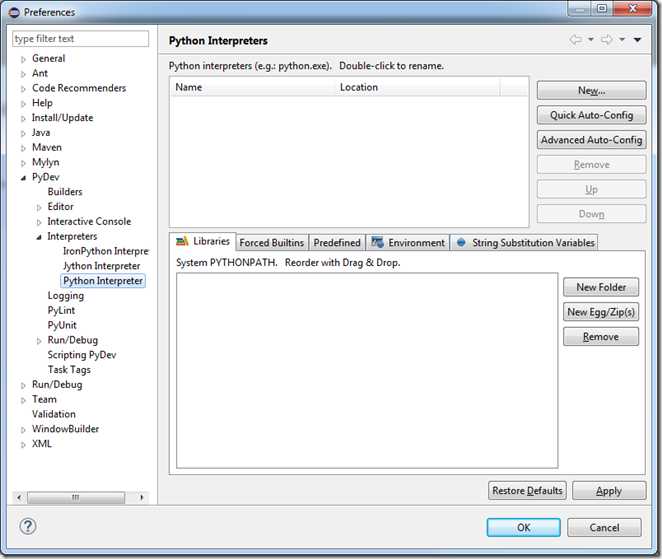The image size is (662, 559).
Task: Select the Builders tree item
Action: [65, 192]
